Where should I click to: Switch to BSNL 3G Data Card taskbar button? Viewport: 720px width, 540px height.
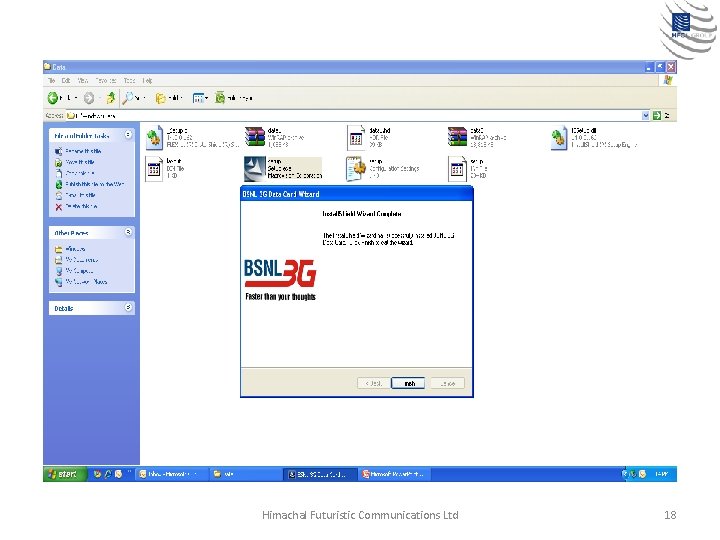tap(320, 474)
